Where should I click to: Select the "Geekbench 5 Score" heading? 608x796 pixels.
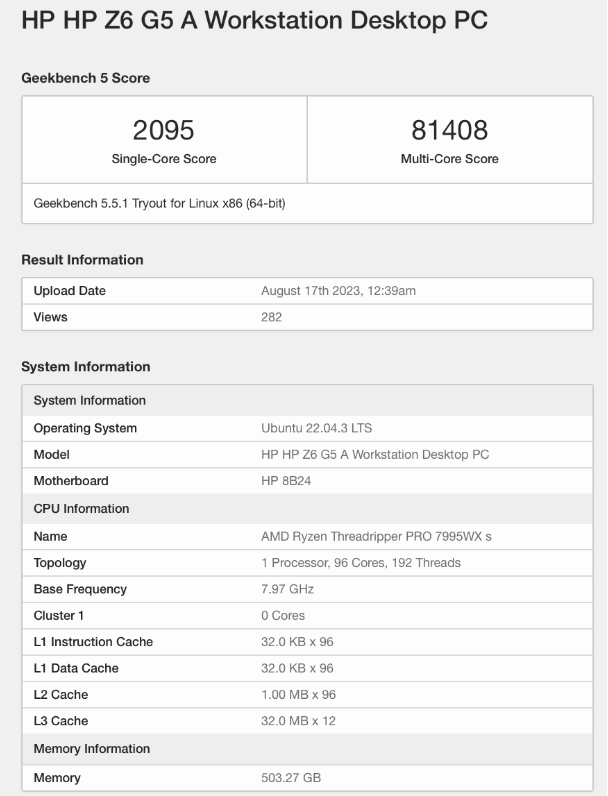click(x=85, y=78)
